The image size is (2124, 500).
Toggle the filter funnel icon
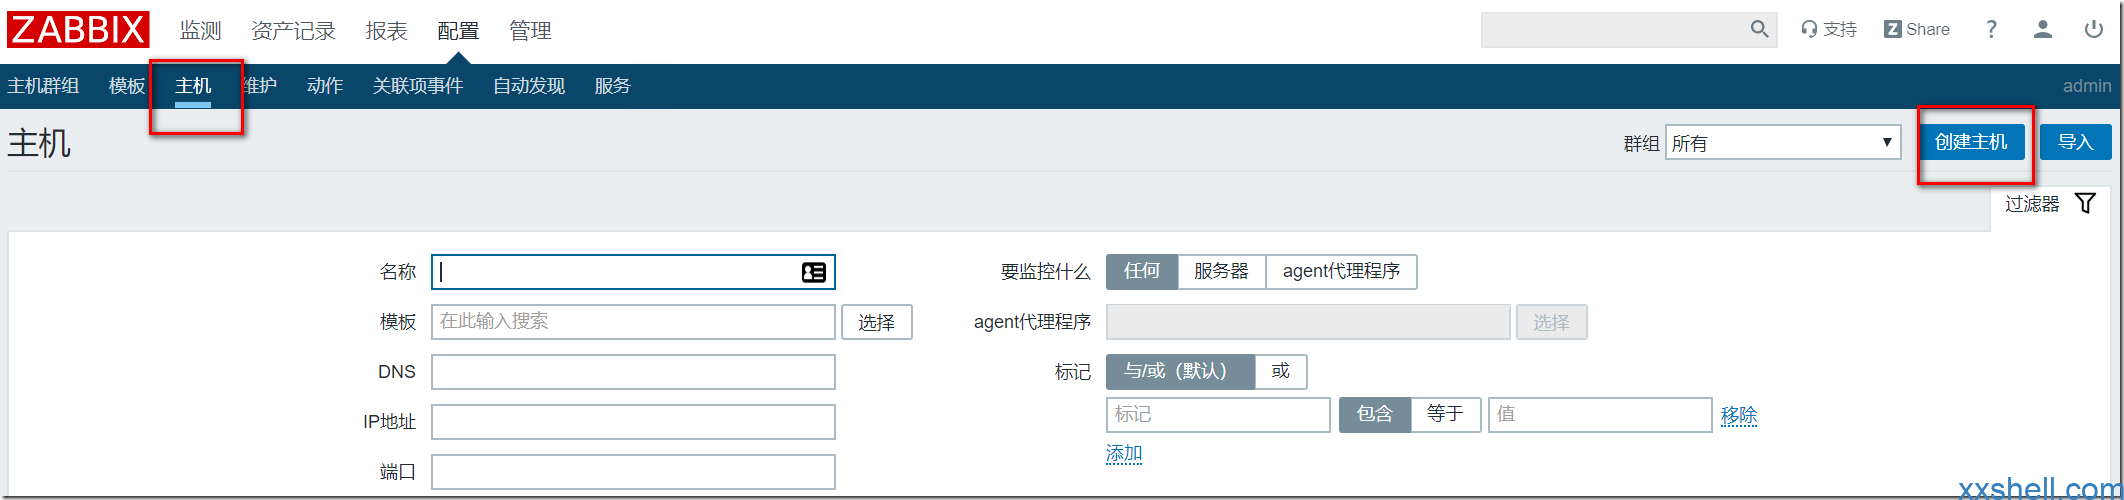2085,203
